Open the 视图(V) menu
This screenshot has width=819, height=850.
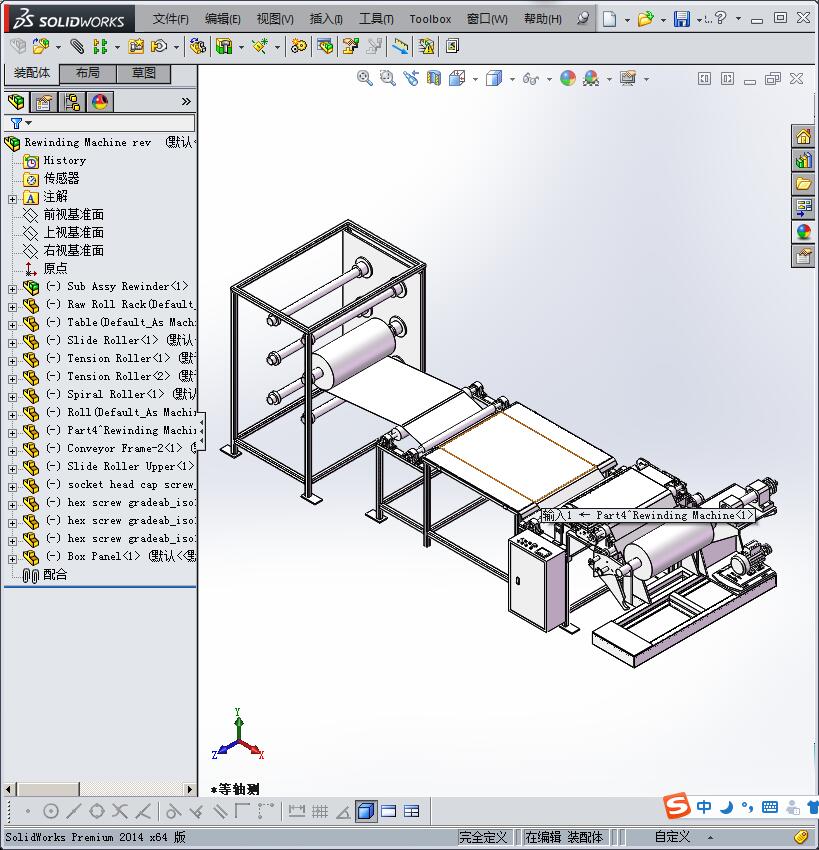click(275, 19)
